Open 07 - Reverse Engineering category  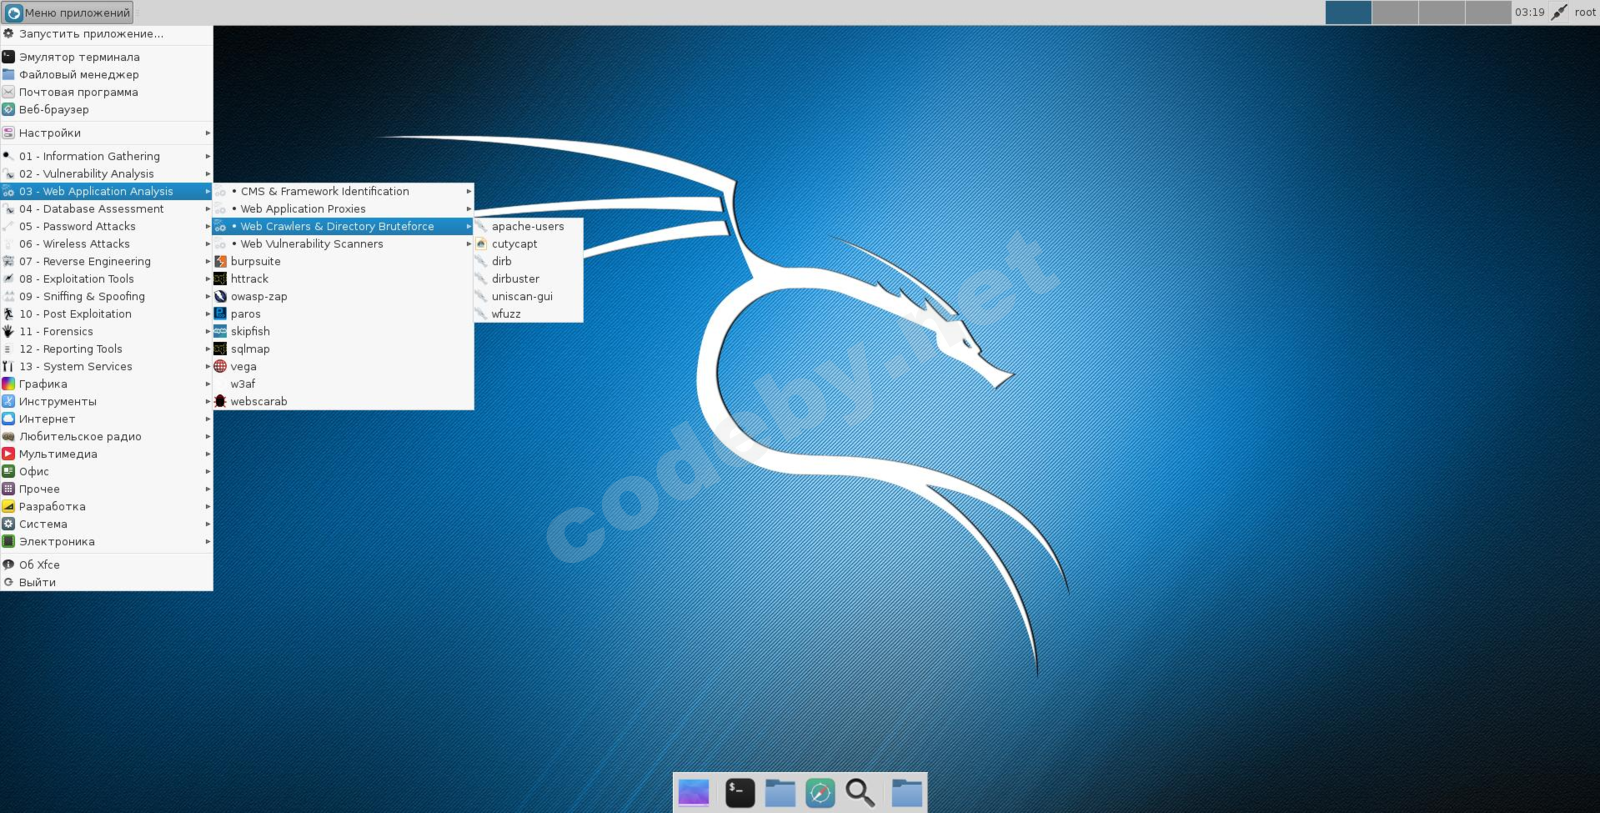106,261
